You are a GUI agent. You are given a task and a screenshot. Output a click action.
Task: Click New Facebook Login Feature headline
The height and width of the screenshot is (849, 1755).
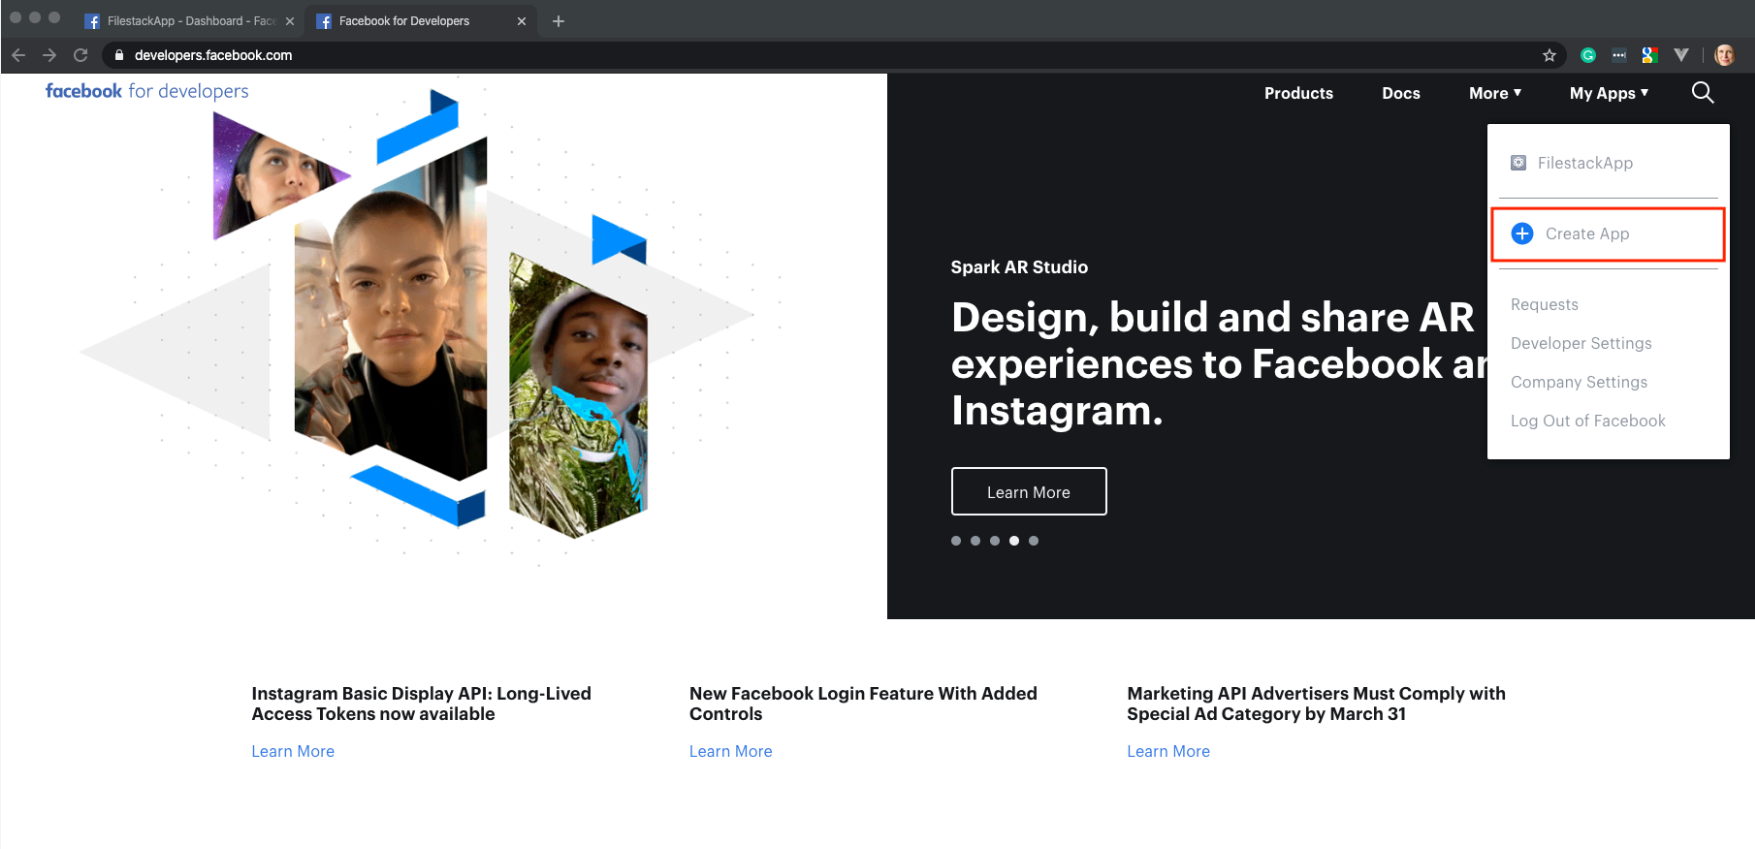[863, 704]
